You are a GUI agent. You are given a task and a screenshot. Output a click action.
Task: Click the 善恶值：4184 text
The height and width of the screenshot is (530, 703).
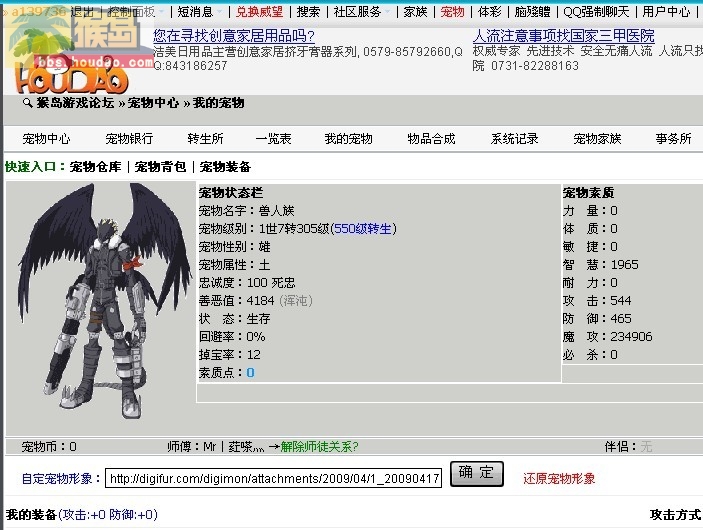[256, 300]
